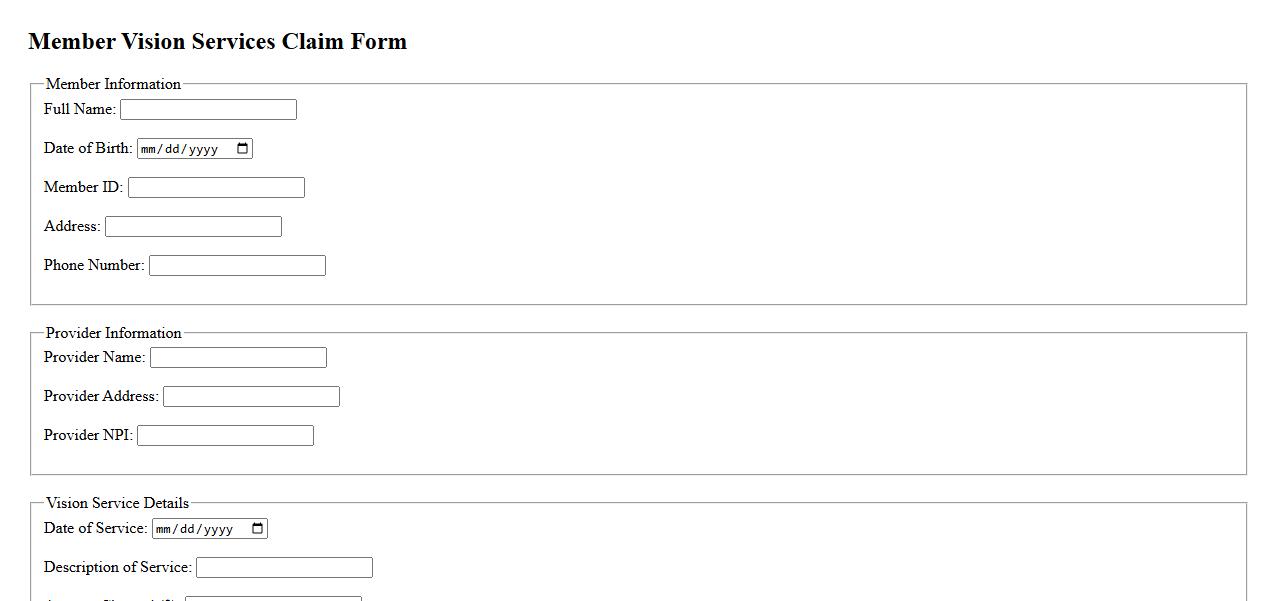This screenshot has width=1278, height=601.
Task: Open the Date of Birth calendar picker
Action: pyautogui.click(x=242, y=149)
